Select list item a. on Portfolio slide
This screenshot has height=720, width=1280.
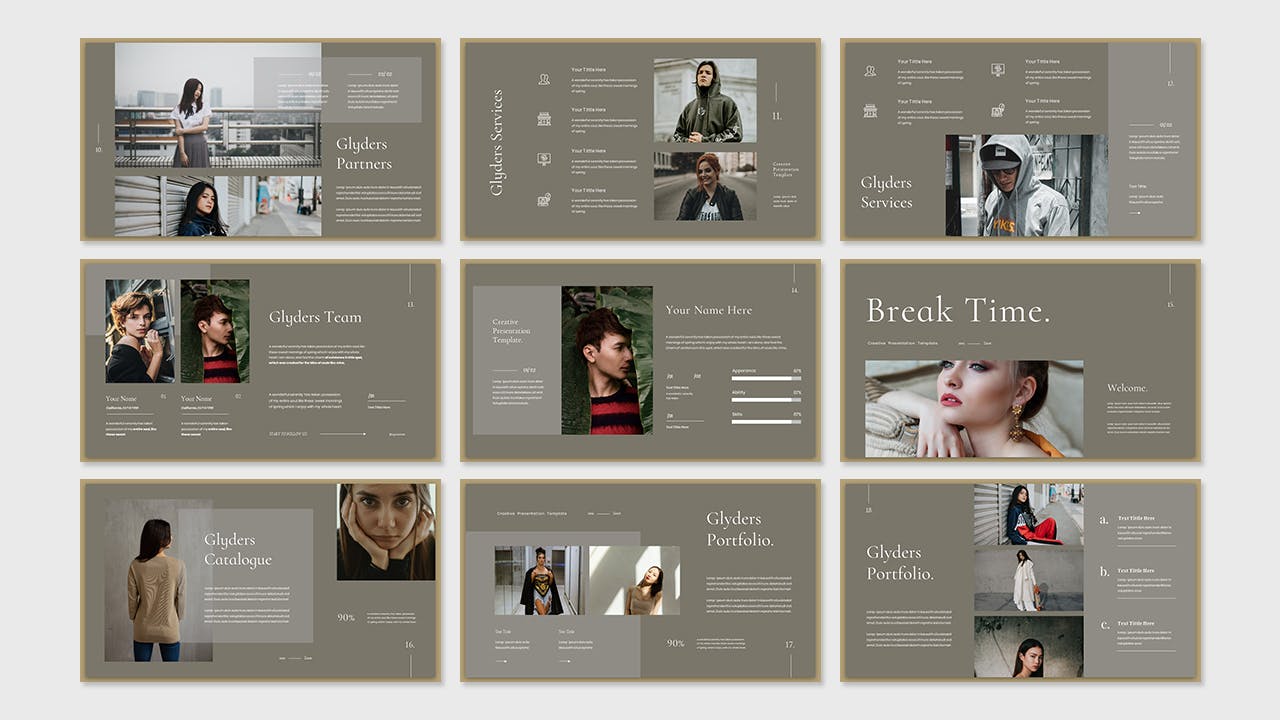pyautogui.click(x=1104, y=520)
